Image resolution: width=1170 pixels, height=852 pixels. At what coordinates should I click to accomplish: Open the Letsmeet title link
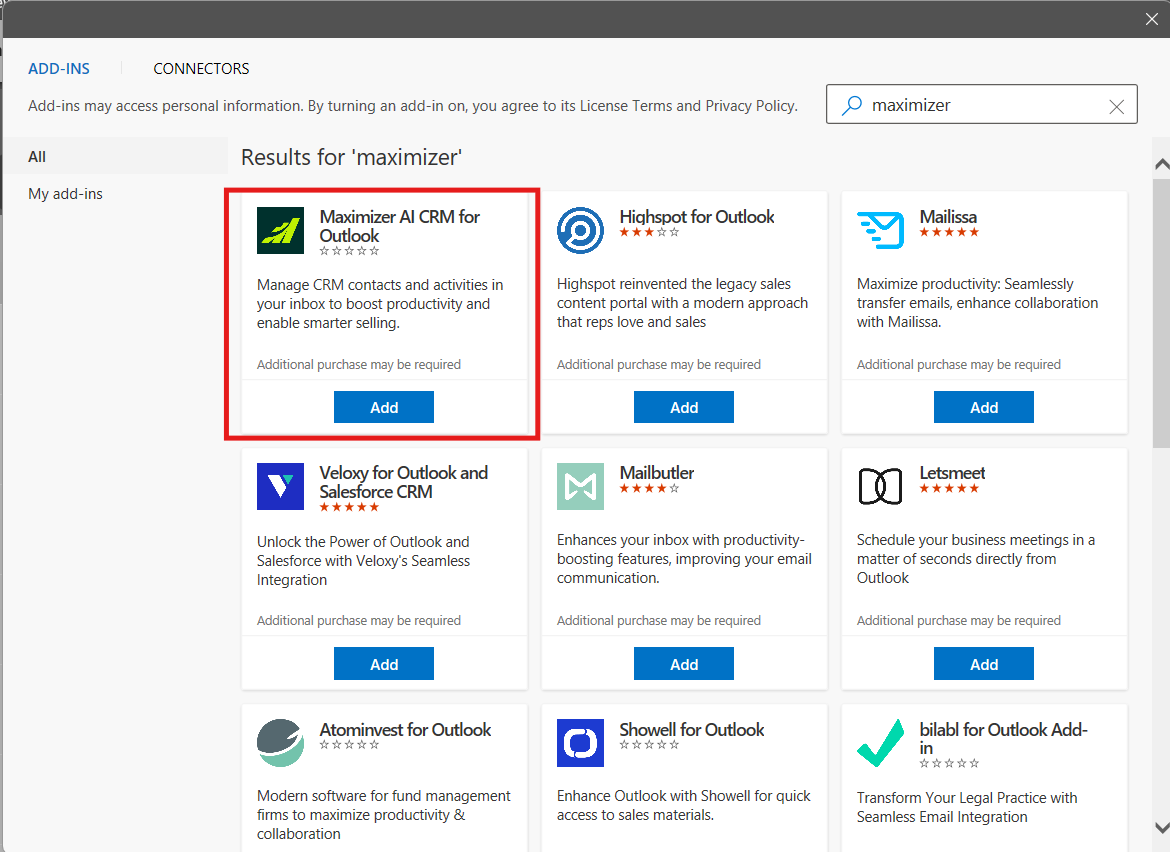click(952, 473)
